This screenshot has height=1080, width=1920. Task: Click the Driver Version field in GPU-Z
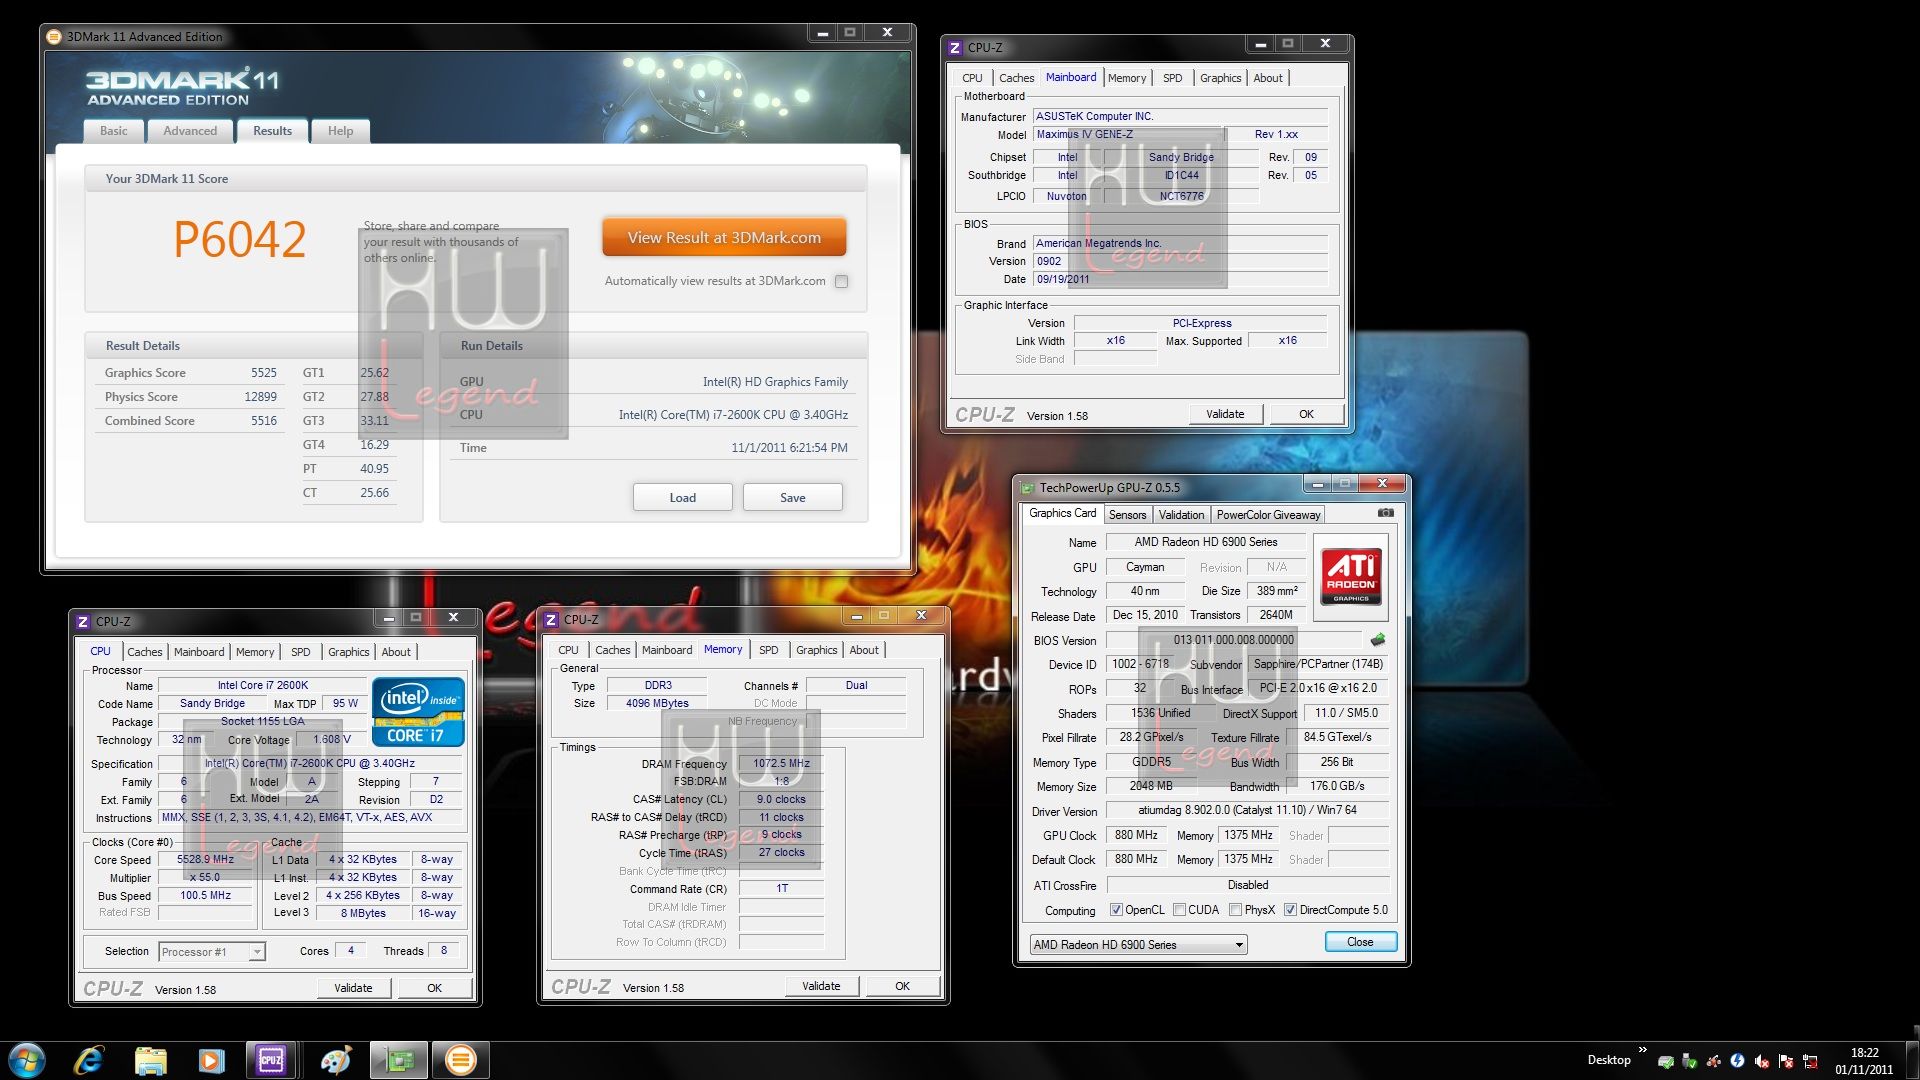tap(1247, 811)
